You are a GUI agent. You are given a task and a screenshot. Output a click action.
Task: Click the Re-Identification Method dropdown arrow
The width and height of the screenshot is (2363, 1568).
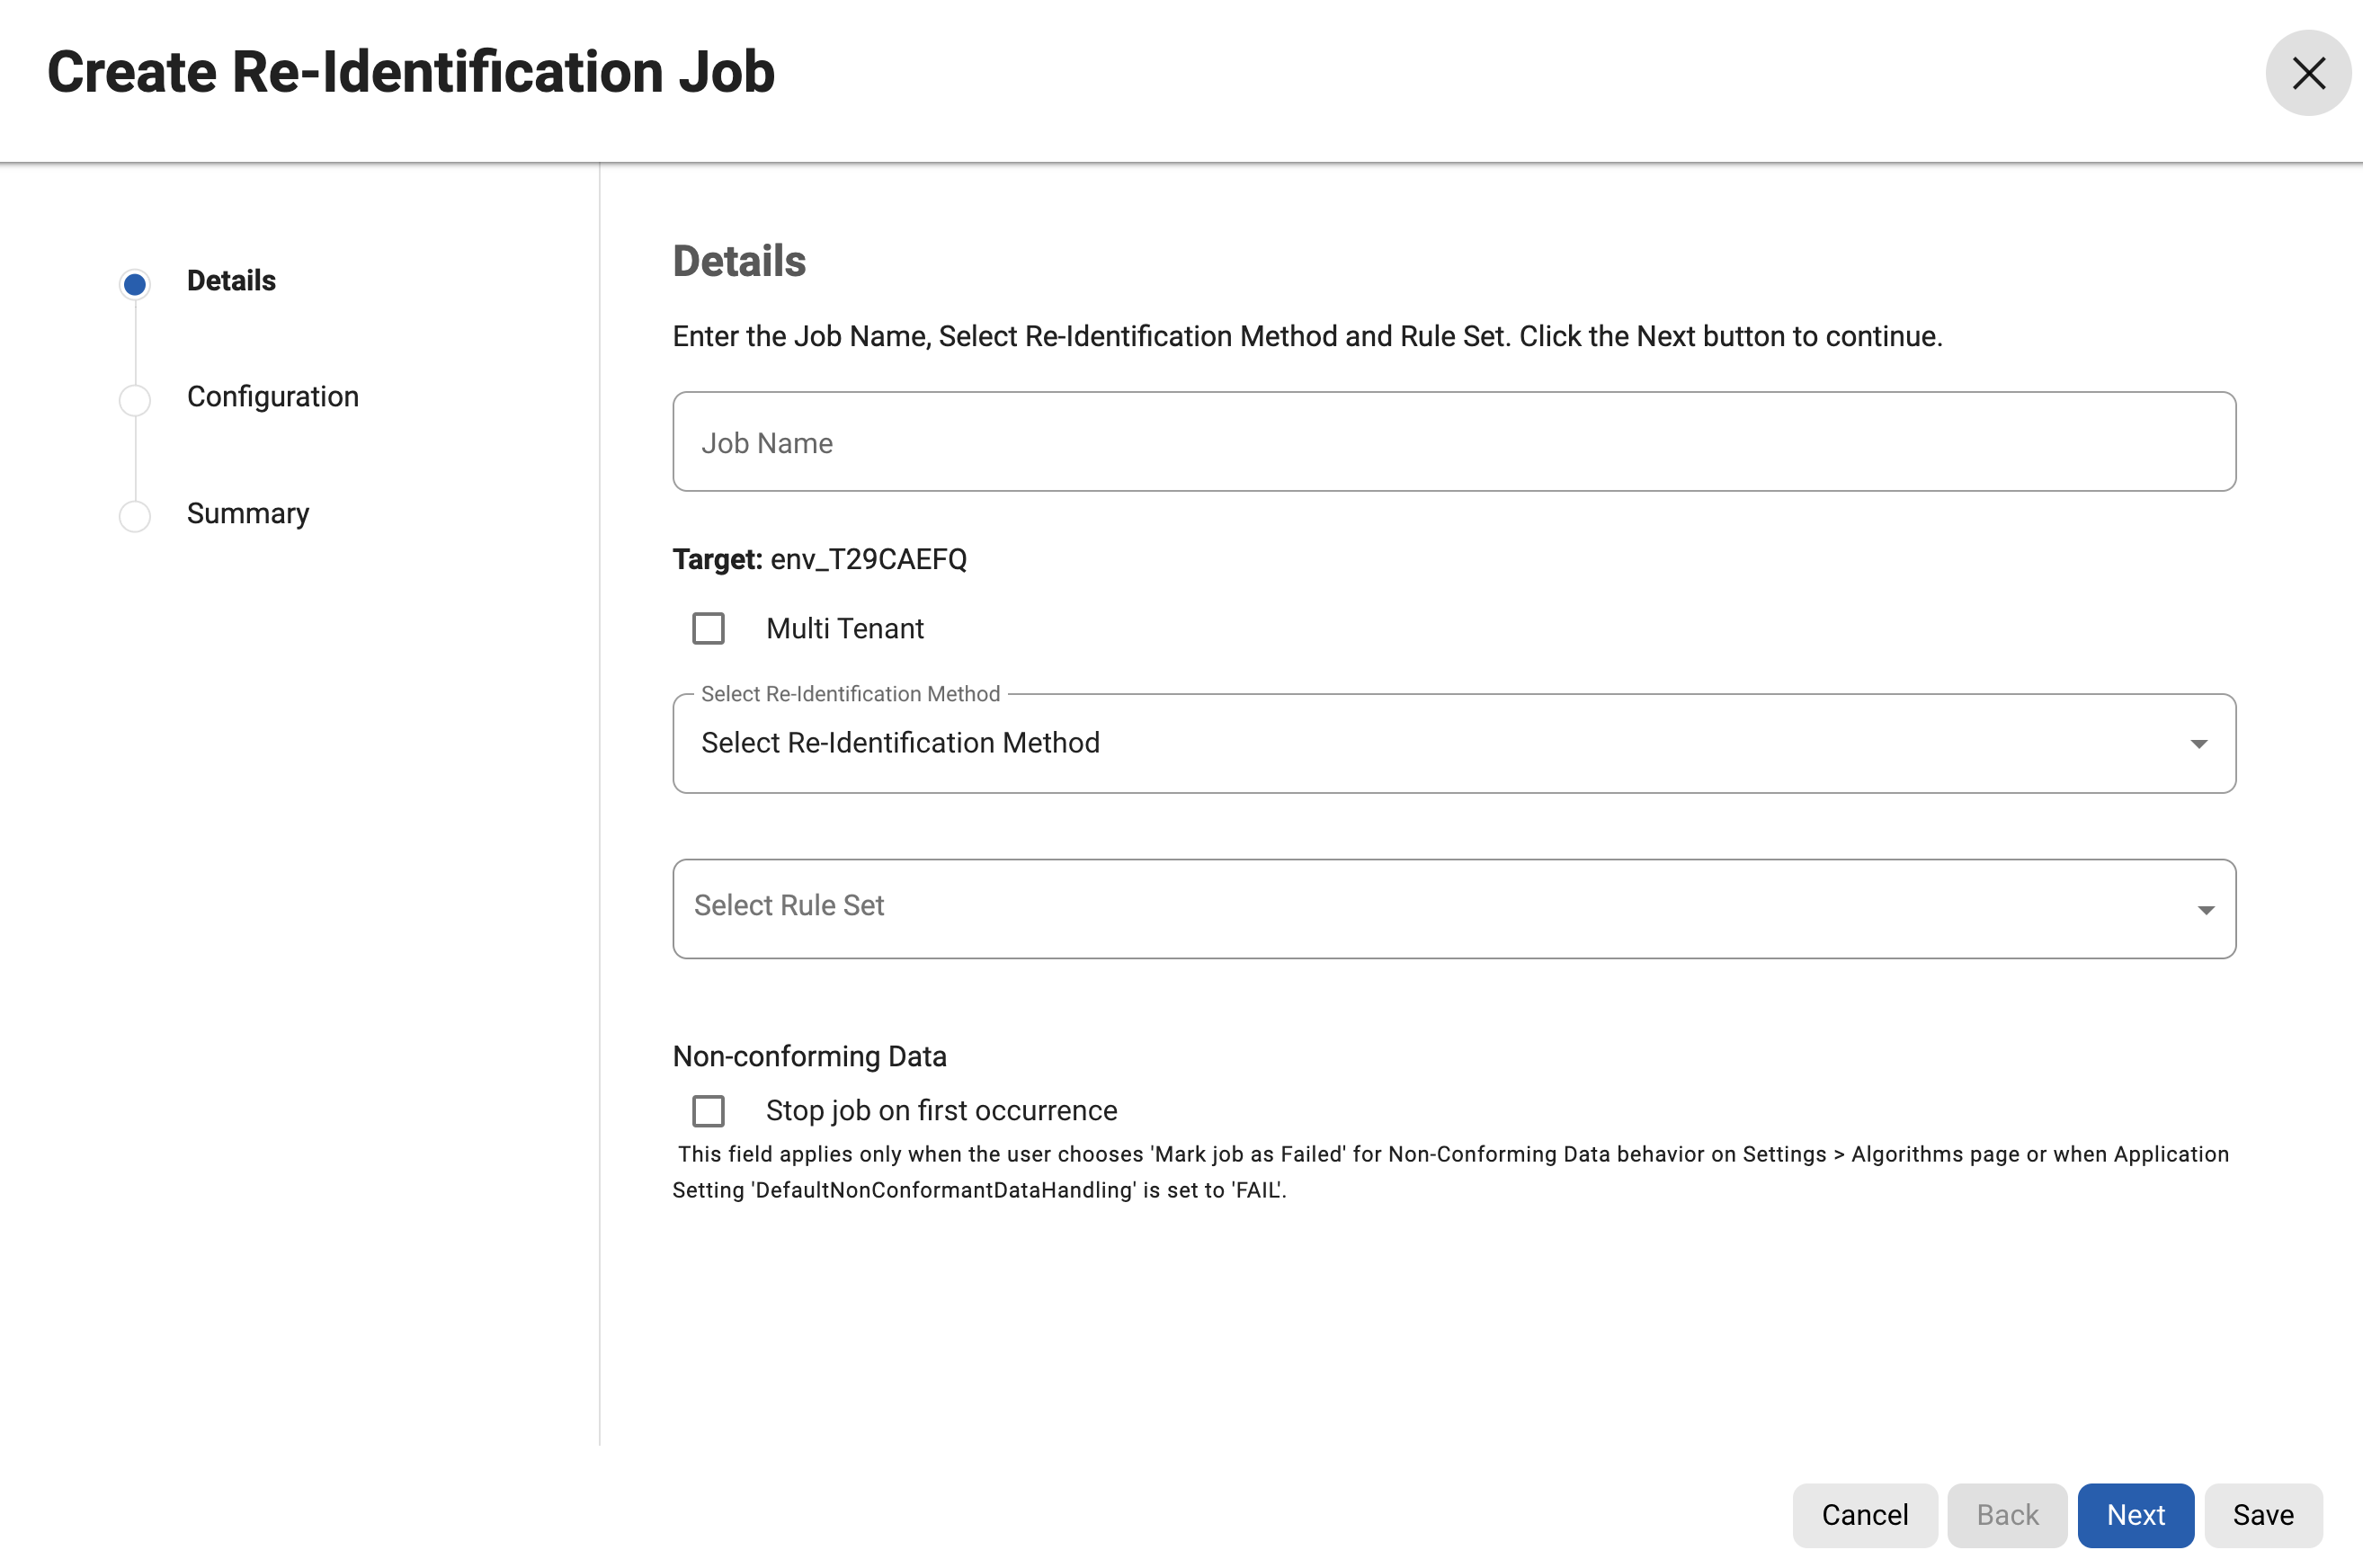click(x=2198, y=744)
